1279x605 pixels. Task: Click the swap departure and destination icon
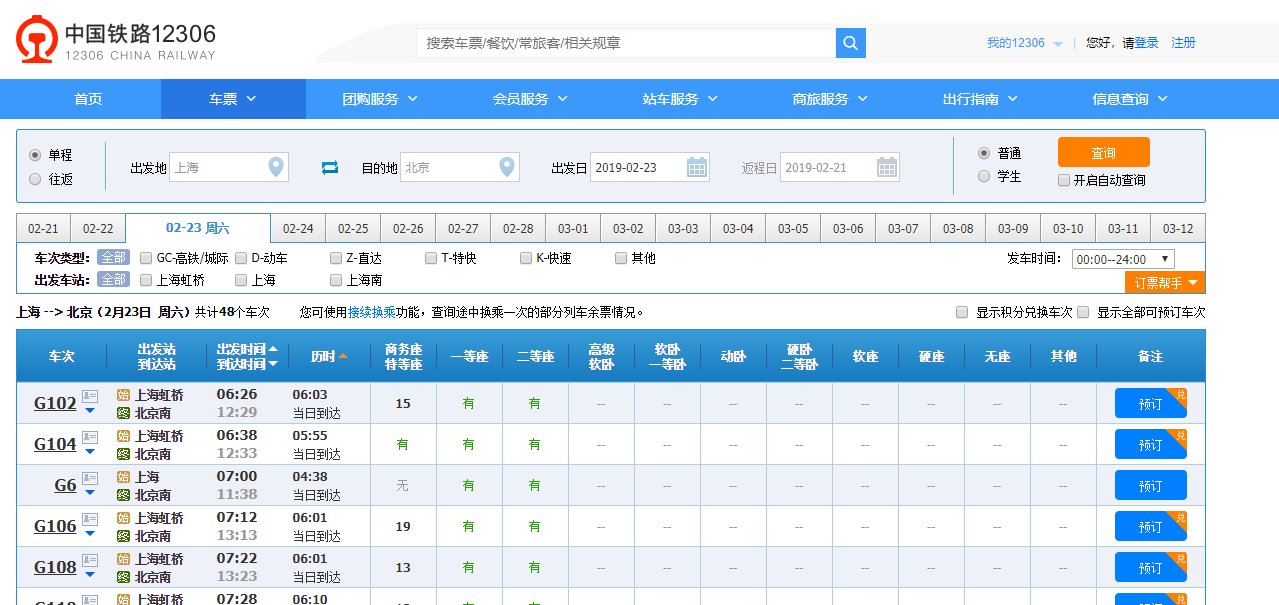coord(329,167)
